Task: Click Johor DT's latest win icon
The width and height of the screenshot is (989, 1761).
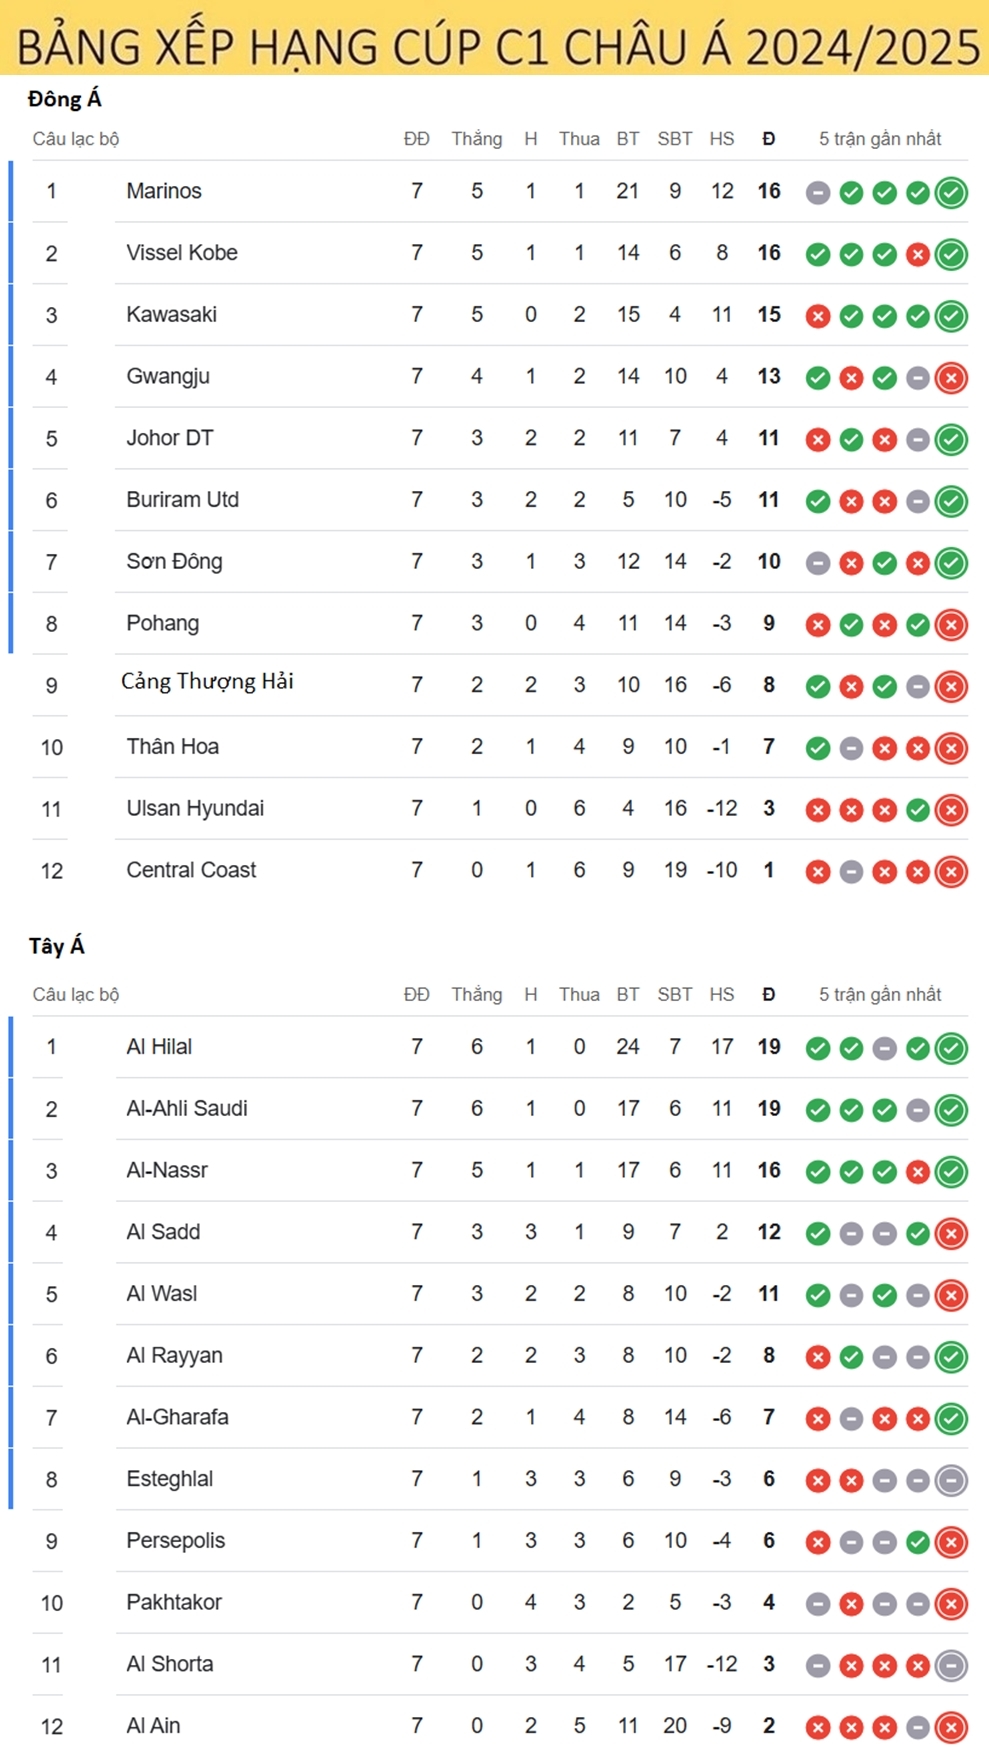Action: (x=951, y=439)
